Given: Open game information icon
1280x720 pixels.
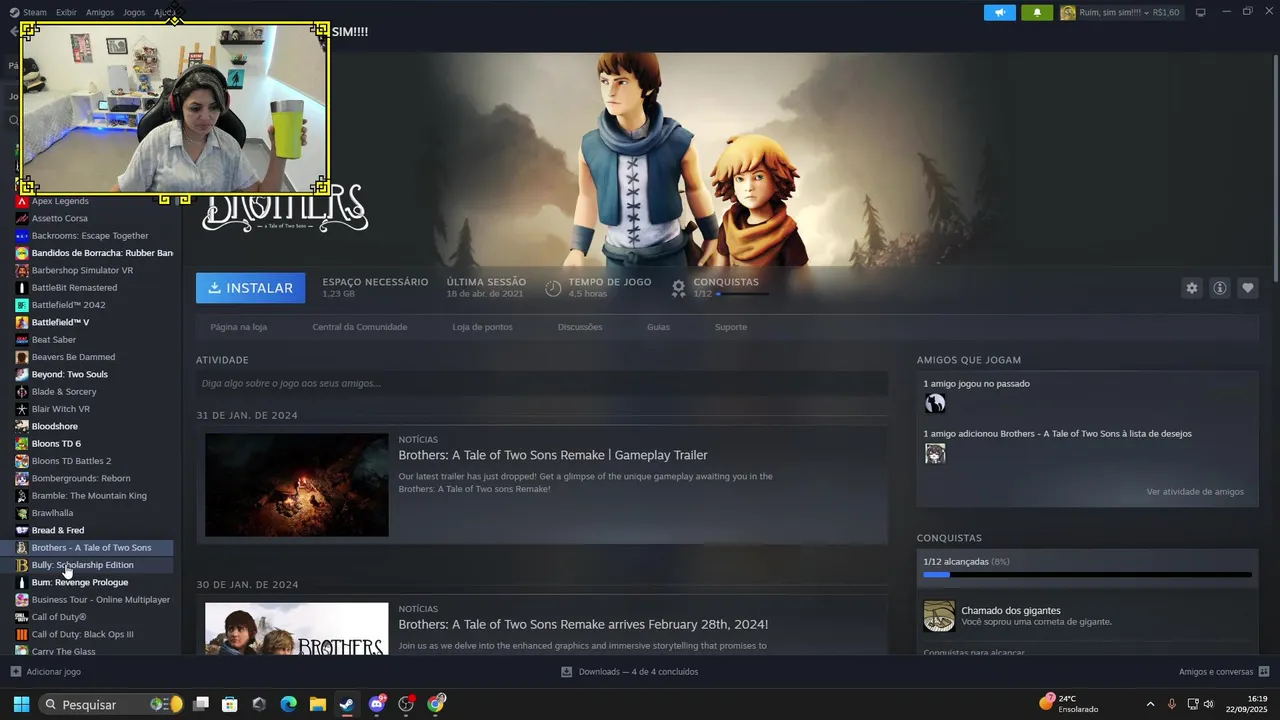Looking at the screenshot, I should [1219, 288].
